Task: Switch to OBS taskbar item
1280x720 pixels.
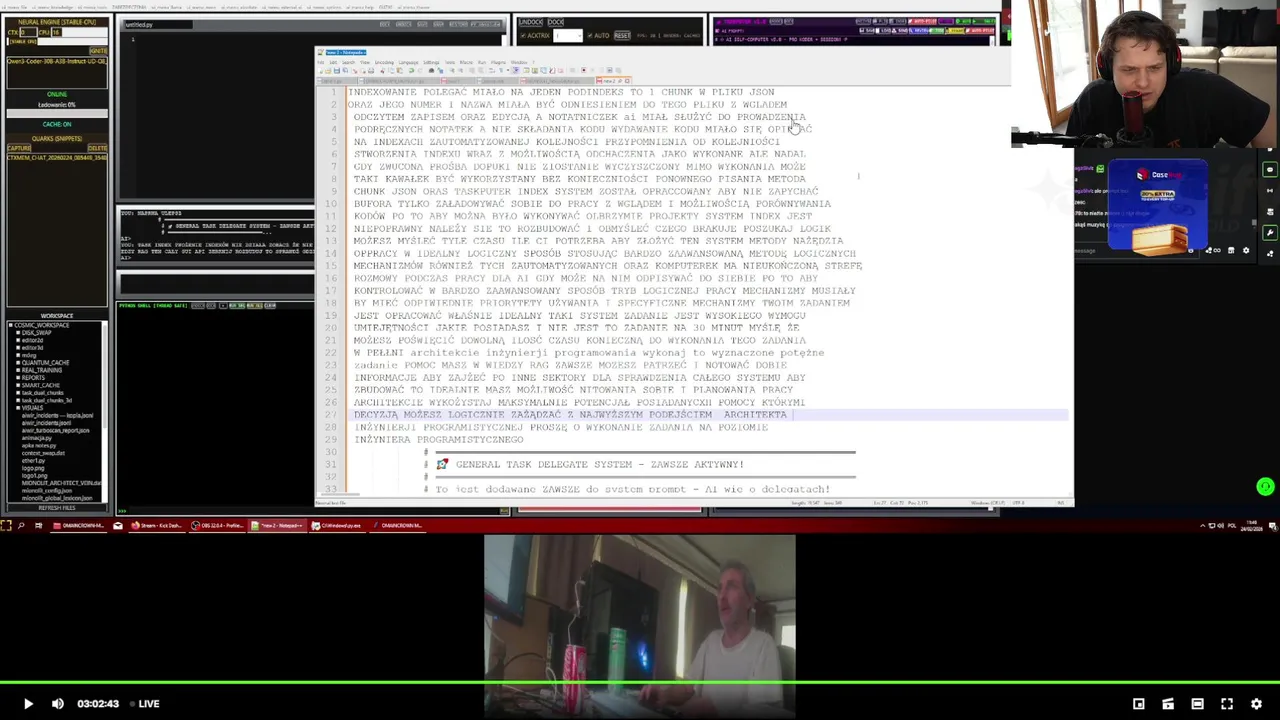Action: click(218, 525)
